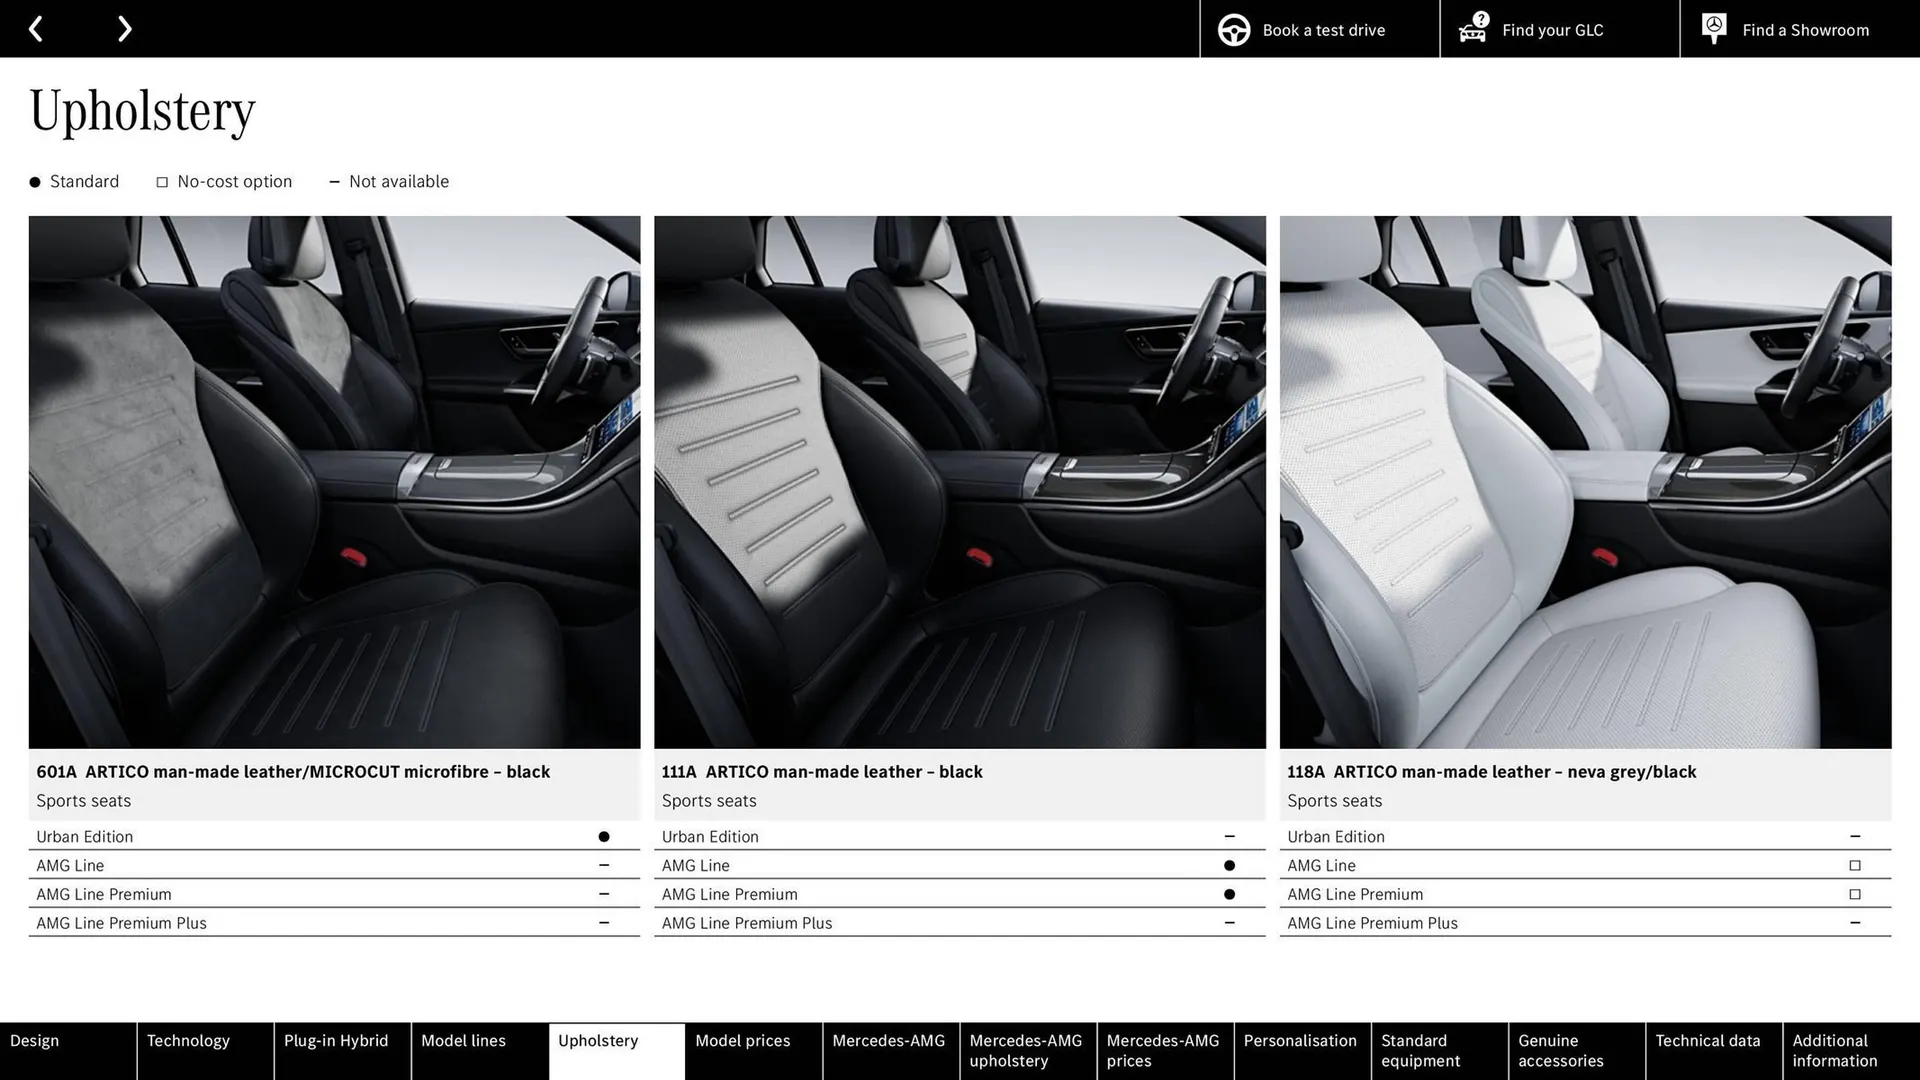Switch to the Genuine accessories tab
Image resolution: width=1920 pixels, height=1080 pixels.
coord(1558,1050)
